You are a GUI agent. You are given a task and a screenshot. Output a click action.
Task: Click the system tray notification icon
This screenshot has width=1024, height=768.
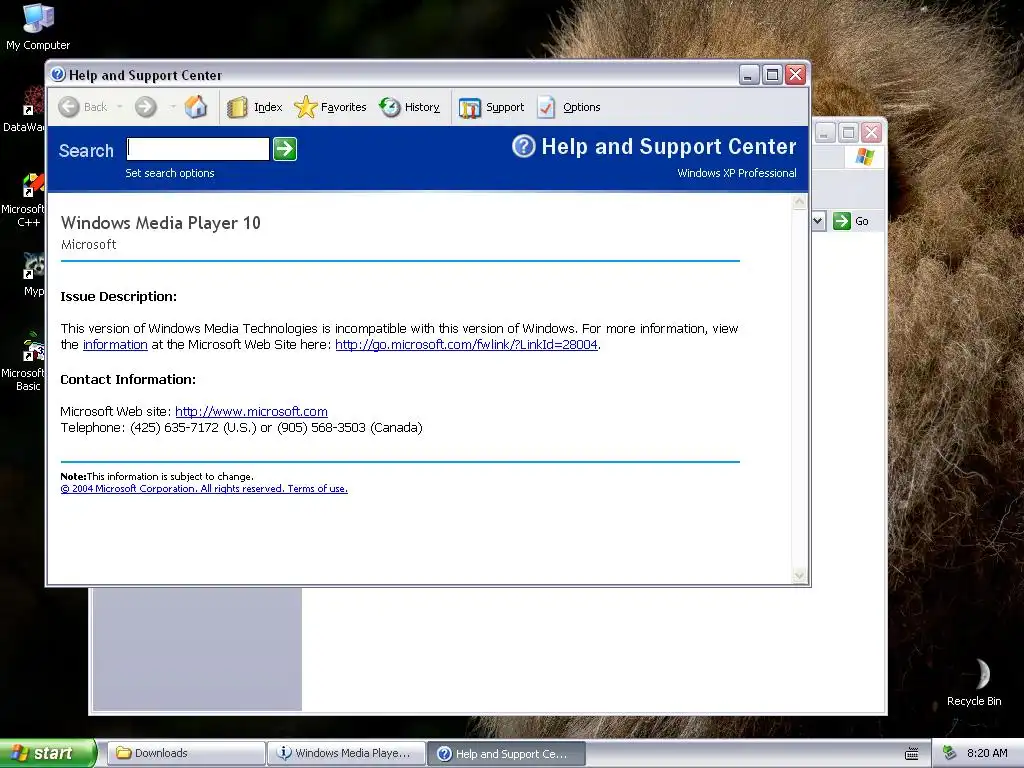pyautogui.click(x=949, y=753)
